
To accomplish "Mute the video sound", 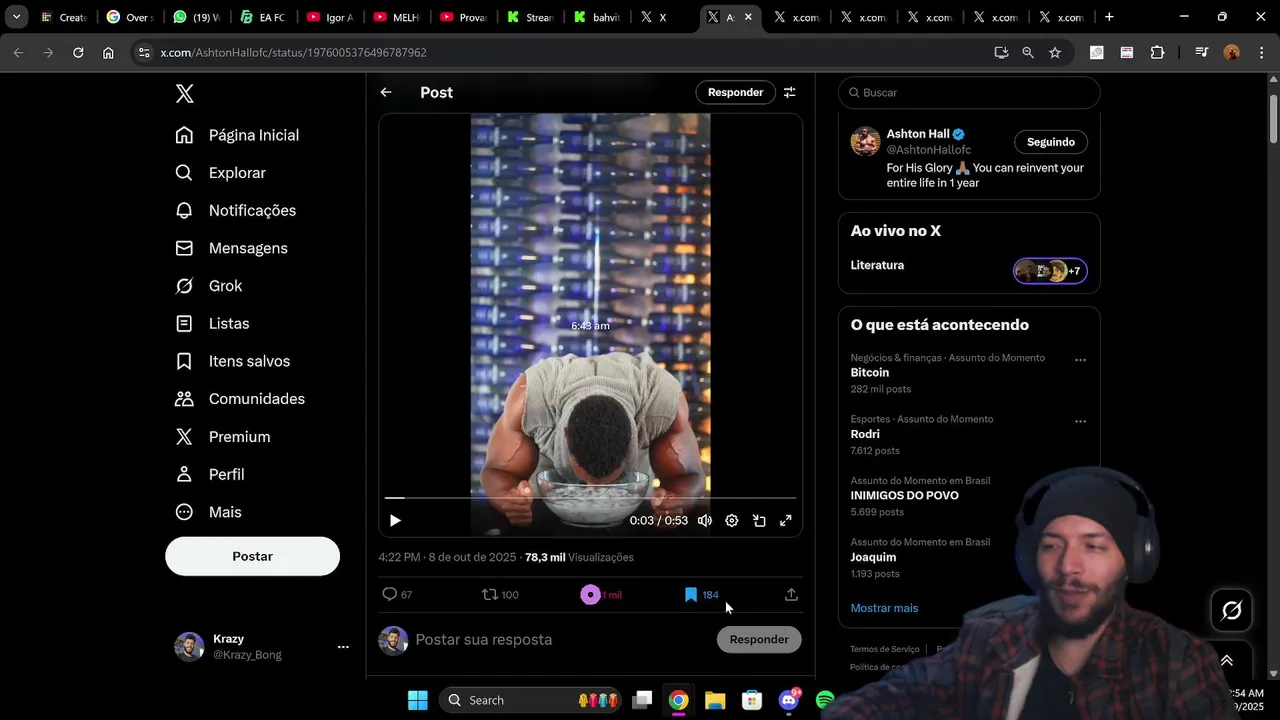I will [x=705, y=521].
